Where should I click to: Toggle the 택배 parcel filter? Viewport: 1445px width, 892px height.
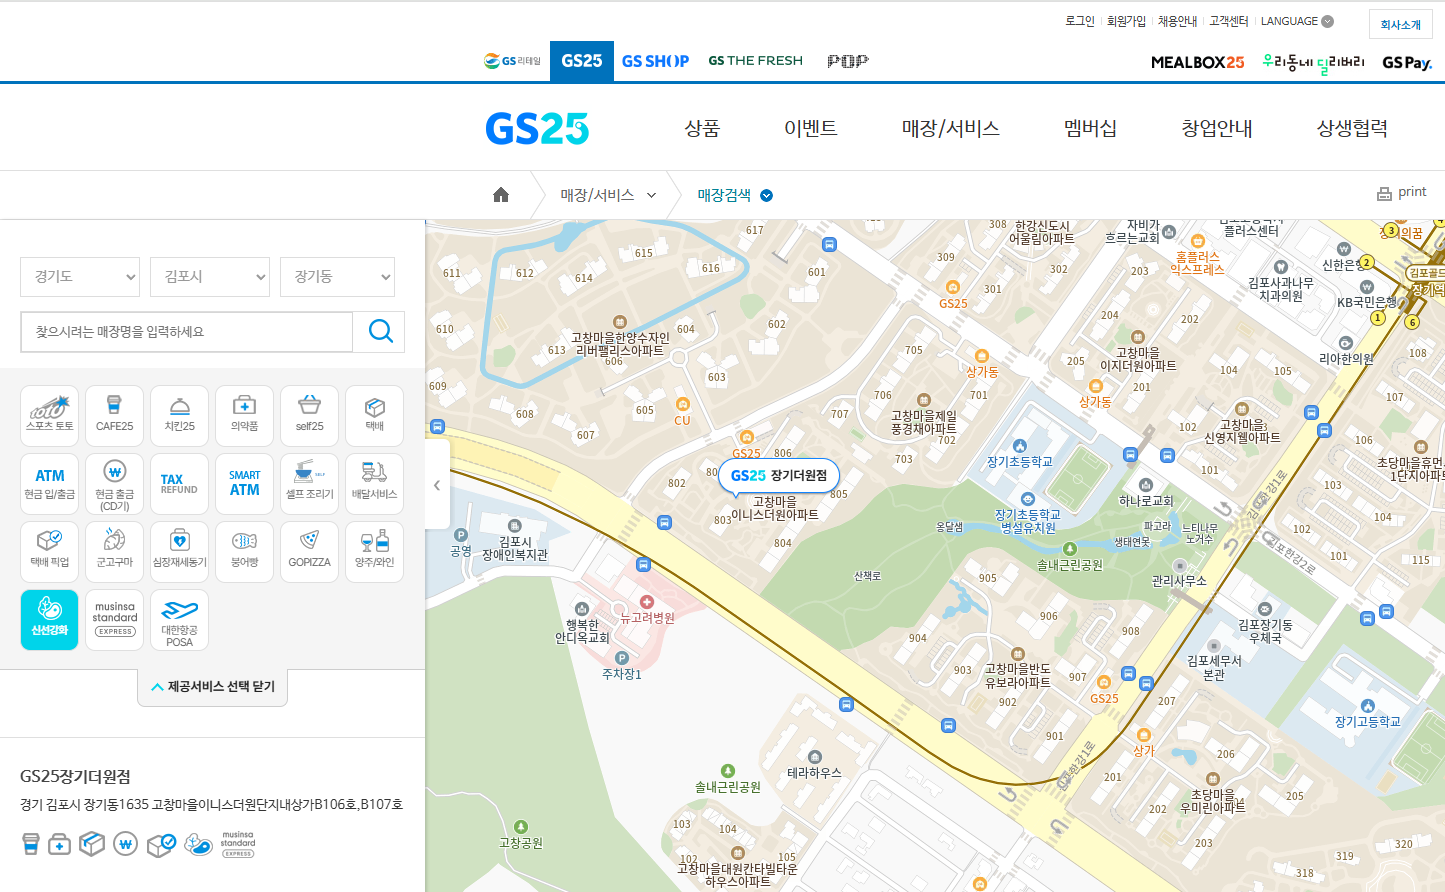(374, 416)
